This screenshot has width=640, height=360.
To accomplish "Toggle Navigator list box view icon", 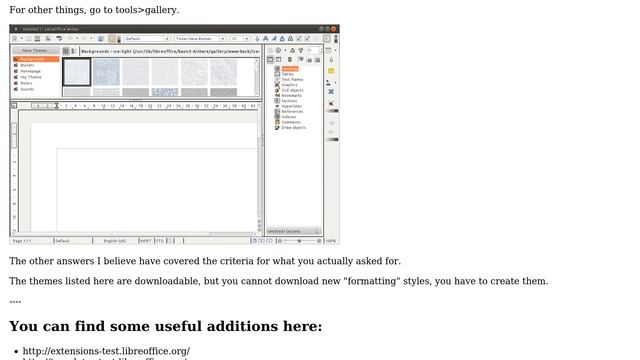I will [270, 60].
